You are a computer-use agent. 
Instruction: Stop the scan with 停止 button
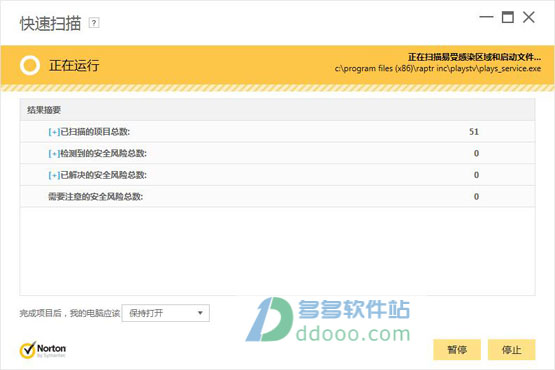pos(511,350)
